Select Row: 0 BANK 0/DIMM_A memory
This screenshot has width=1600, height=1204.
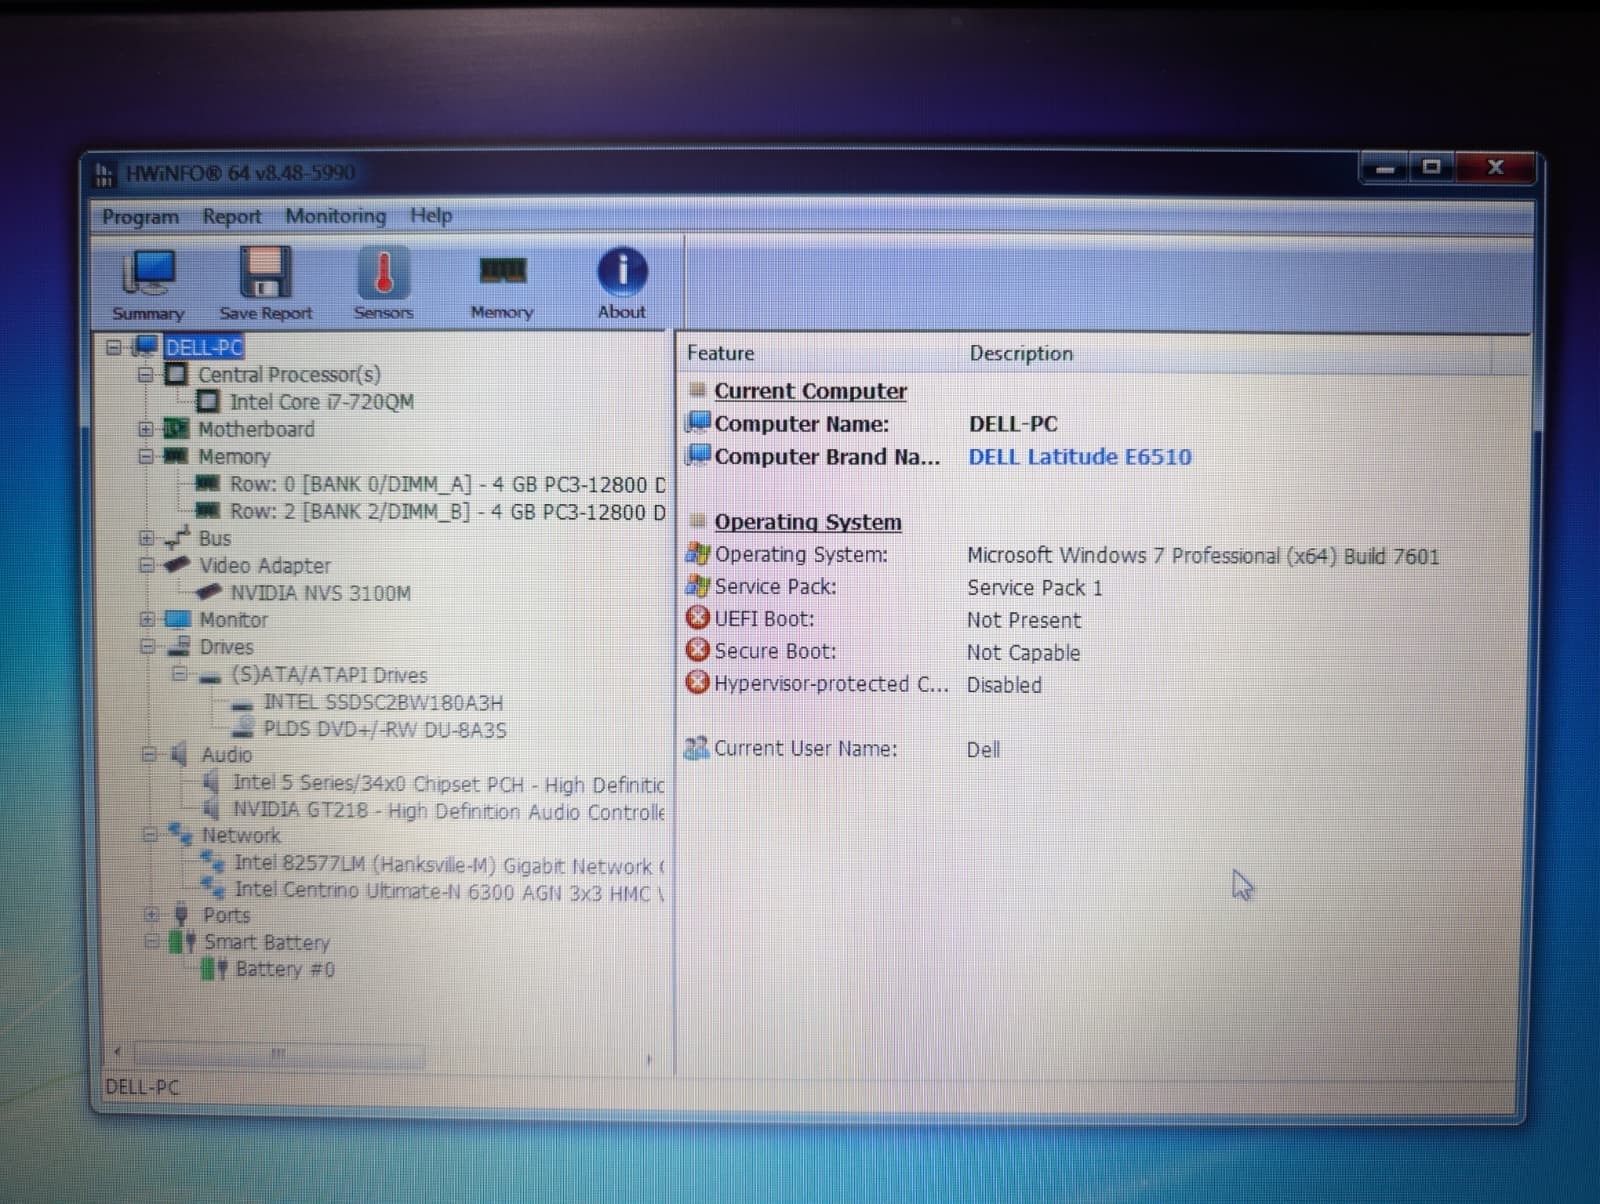pyautogui.click(x=447, y=484)
